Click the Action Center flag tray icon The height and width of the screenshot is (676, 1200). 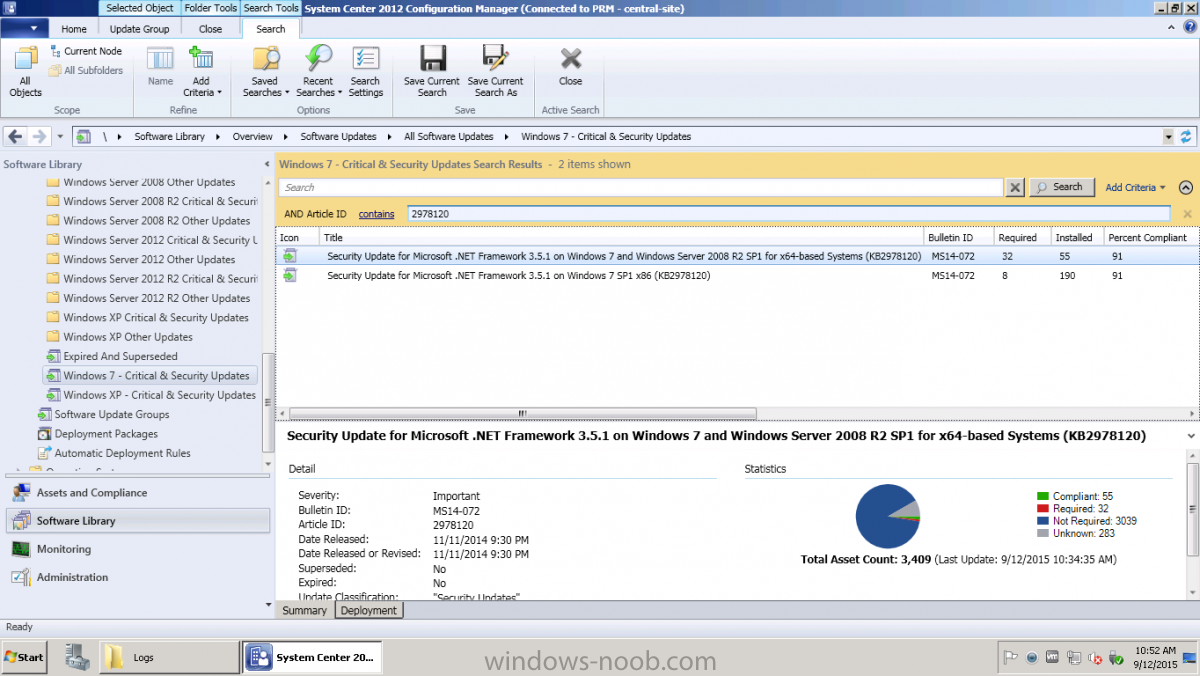(x=1011, y=657)
